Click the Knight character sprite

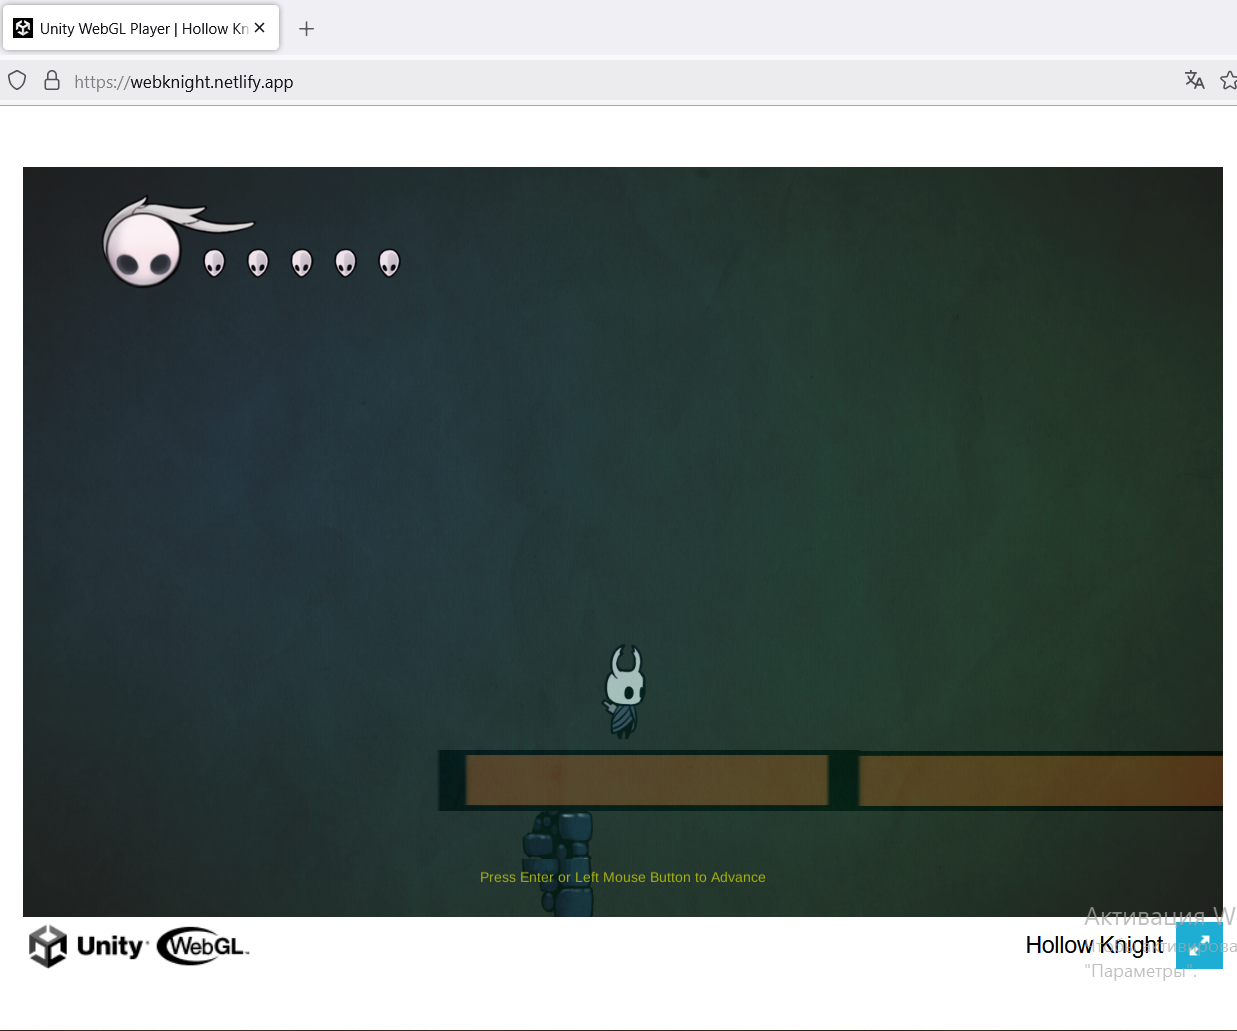[625, 691]
